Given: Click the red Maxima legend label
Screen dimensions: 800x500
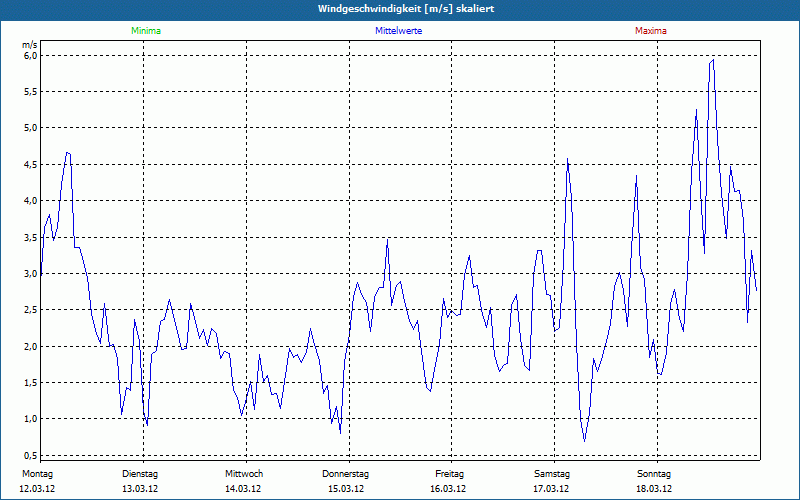Looking at the screenshot, I should (x=651, y=31).
